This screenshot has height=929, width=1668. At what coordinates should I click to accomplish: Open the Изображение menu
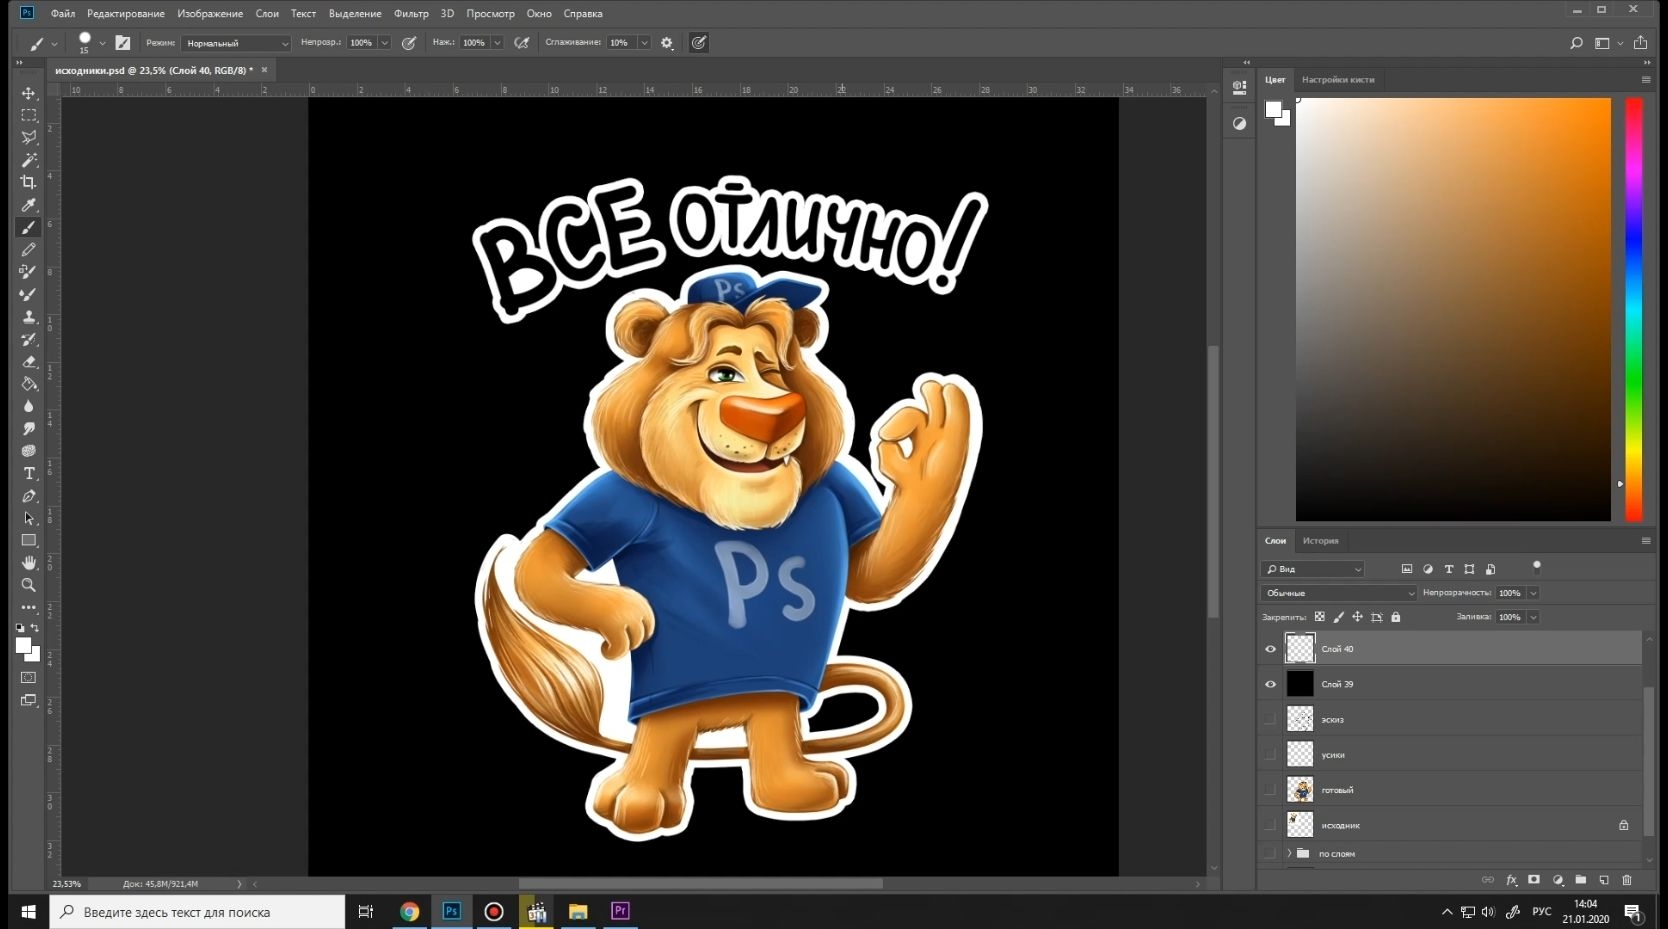210,14
